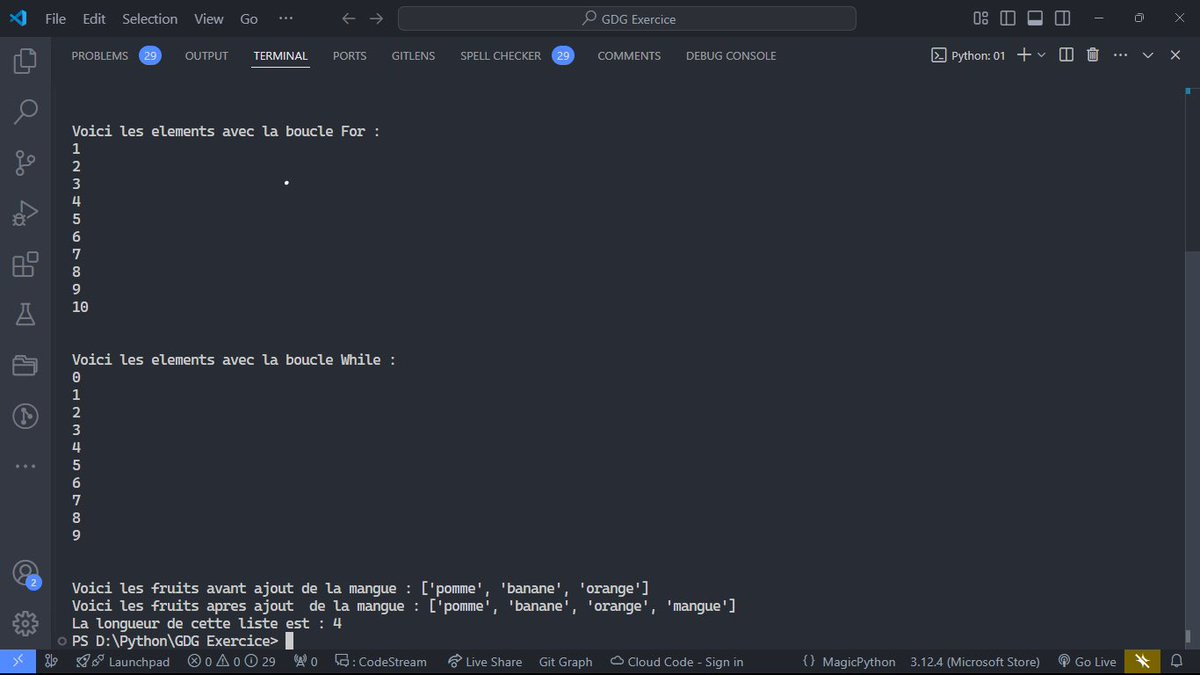Click the PS D:\Python\GDG Exercice> prompt line

(175, 640)
